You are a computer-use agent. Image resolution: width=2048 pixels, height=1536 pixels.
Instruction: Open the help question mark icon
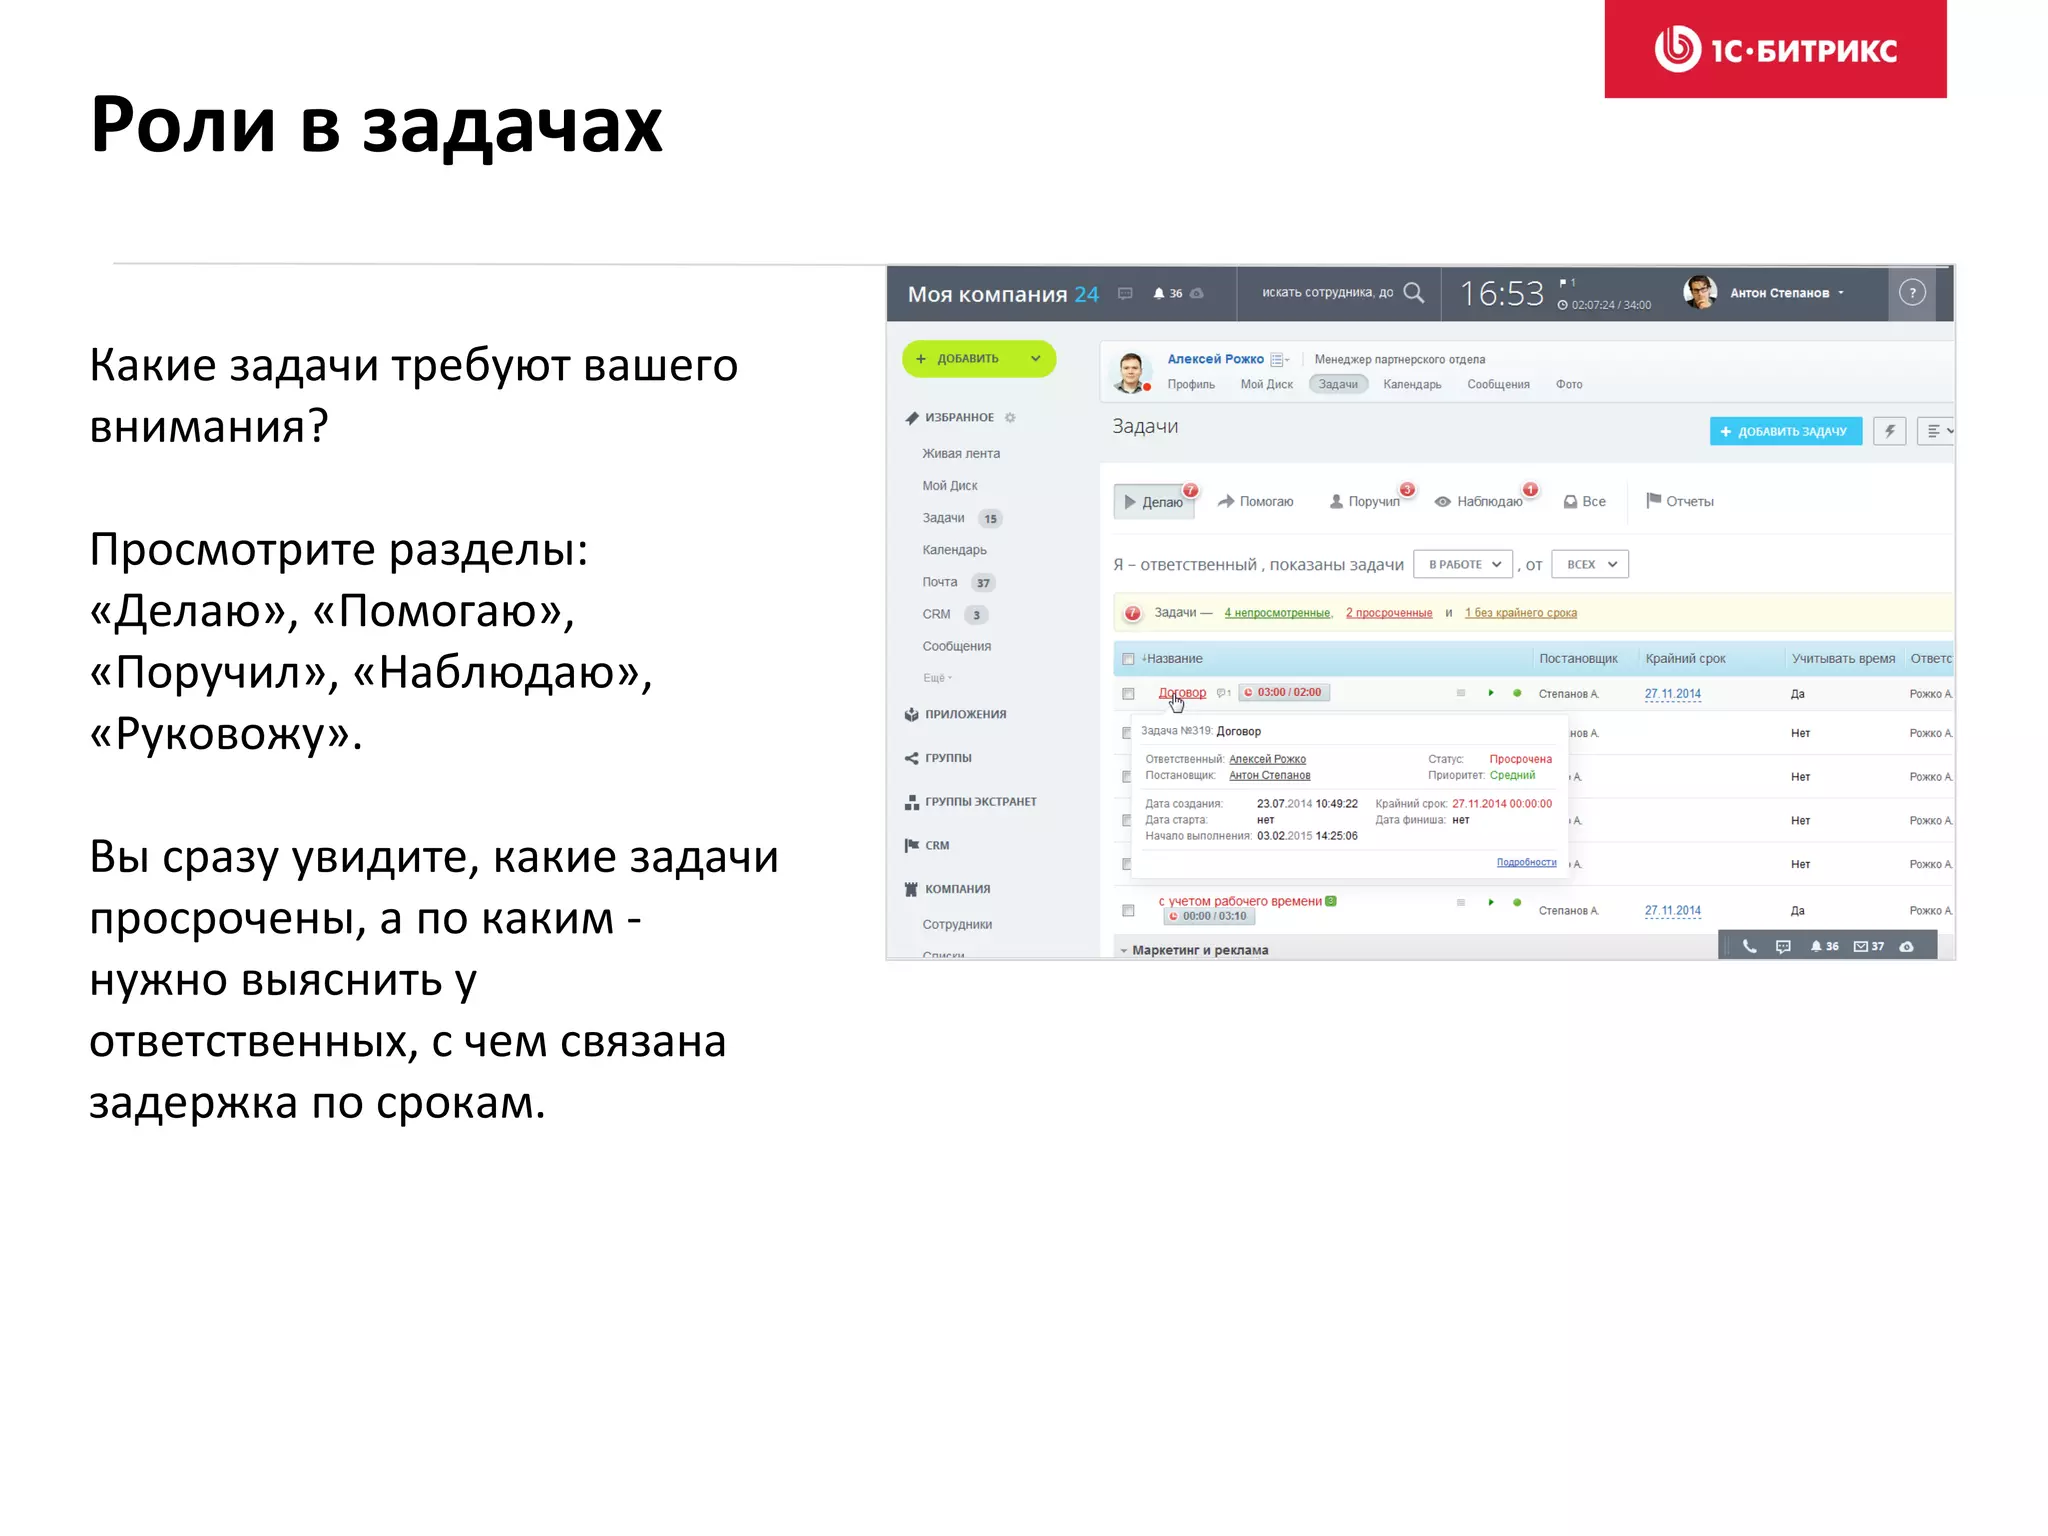click(1911, 293)
